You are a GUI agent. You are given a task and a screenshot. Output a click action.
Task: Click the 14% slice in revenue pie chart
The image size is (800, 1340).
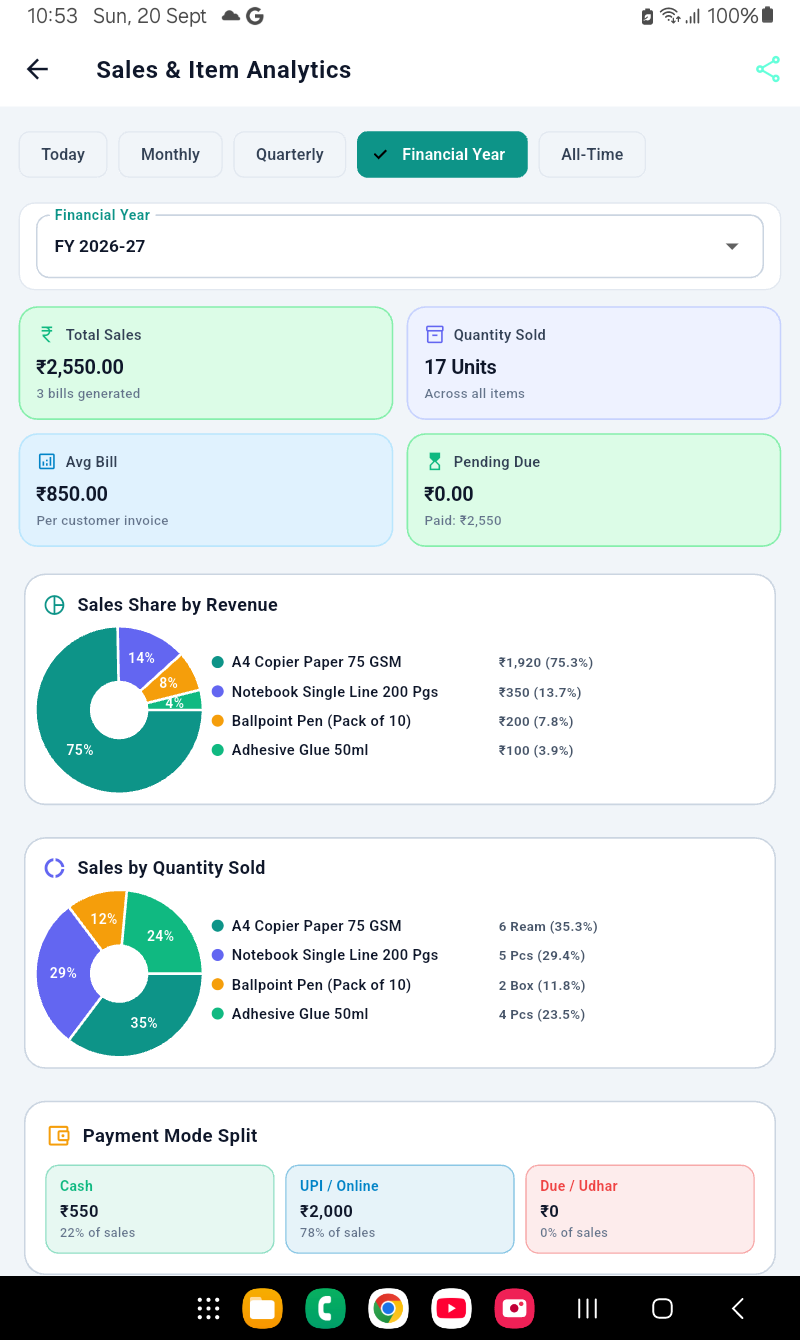tap(141, 657)
